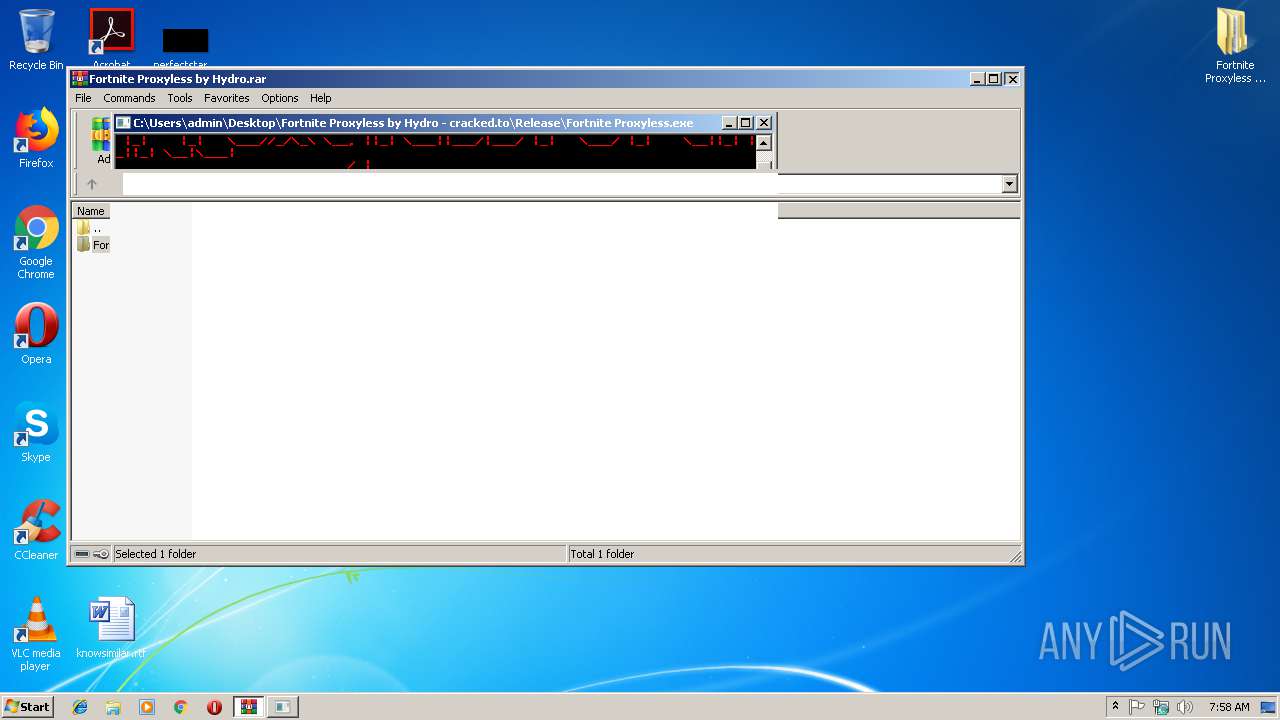Click Show Desktop button in tray
Image resolution: width=1280 pixels, height=720 pixels.
[1269, 707]
